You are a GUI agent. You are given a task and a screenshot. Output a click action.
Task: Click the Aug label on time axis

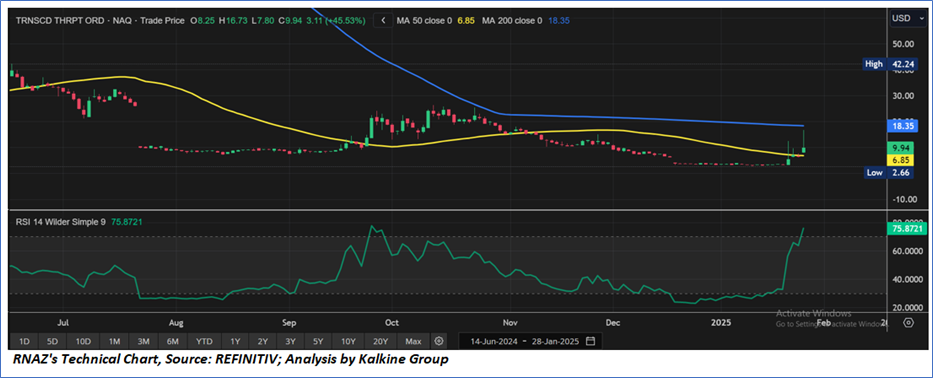coord(176,323)
